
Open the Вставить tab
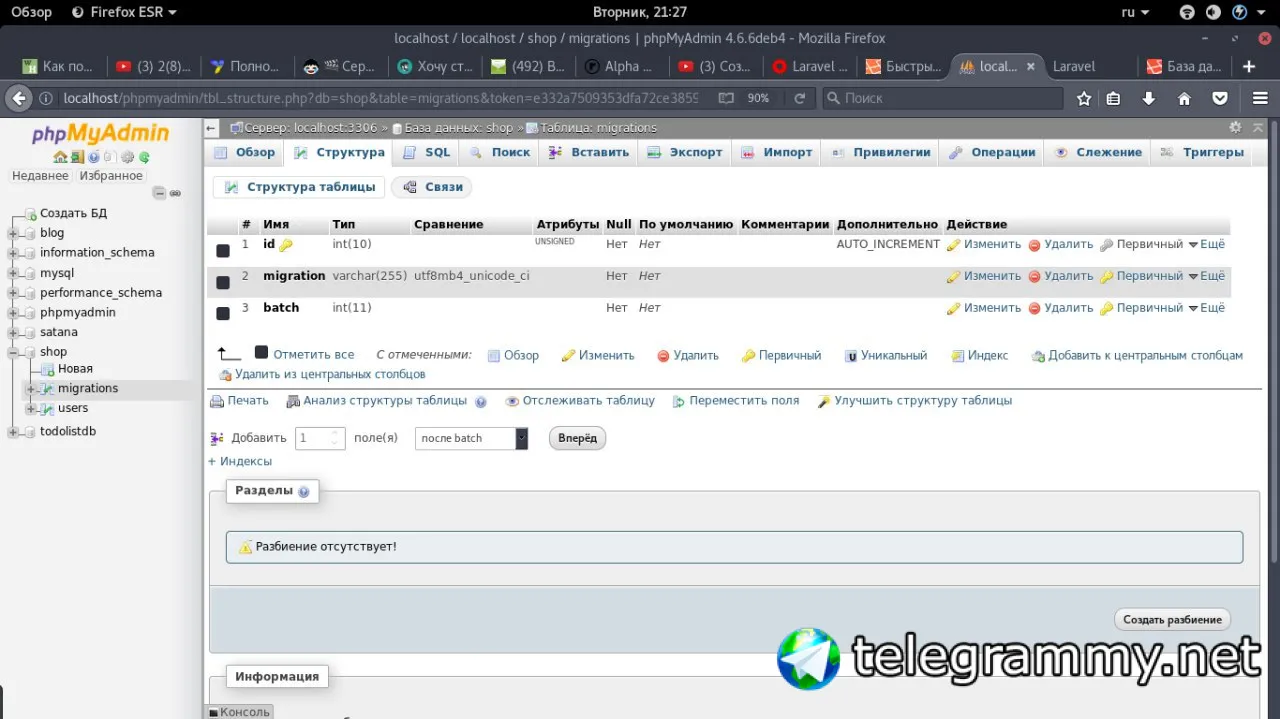coord(590,153)
